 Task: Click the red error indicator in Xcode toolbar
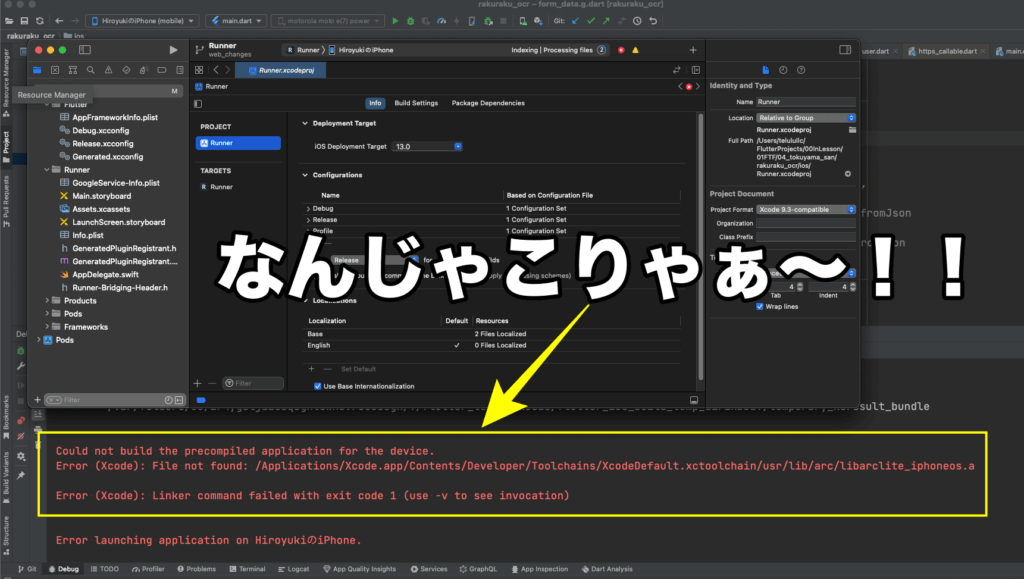pyautogui.click(x=621, y=50)
